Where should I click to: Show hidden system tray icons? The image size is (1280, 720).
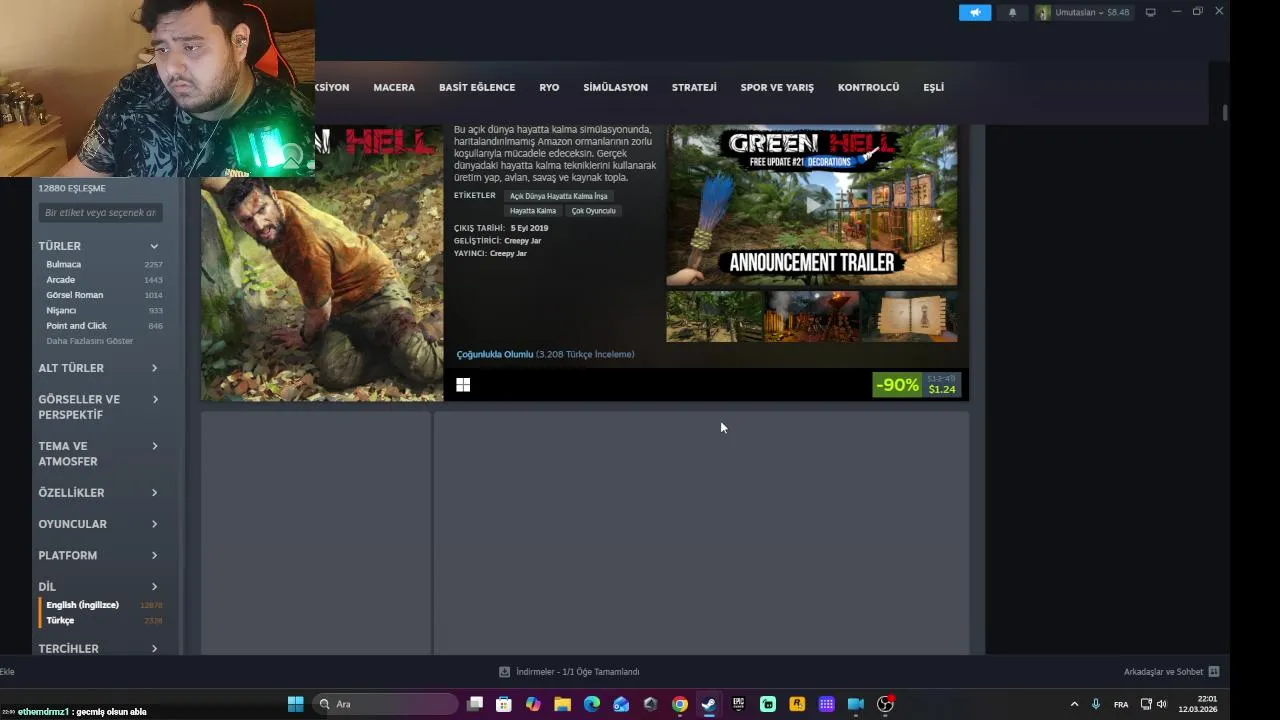click(1075, 704)
